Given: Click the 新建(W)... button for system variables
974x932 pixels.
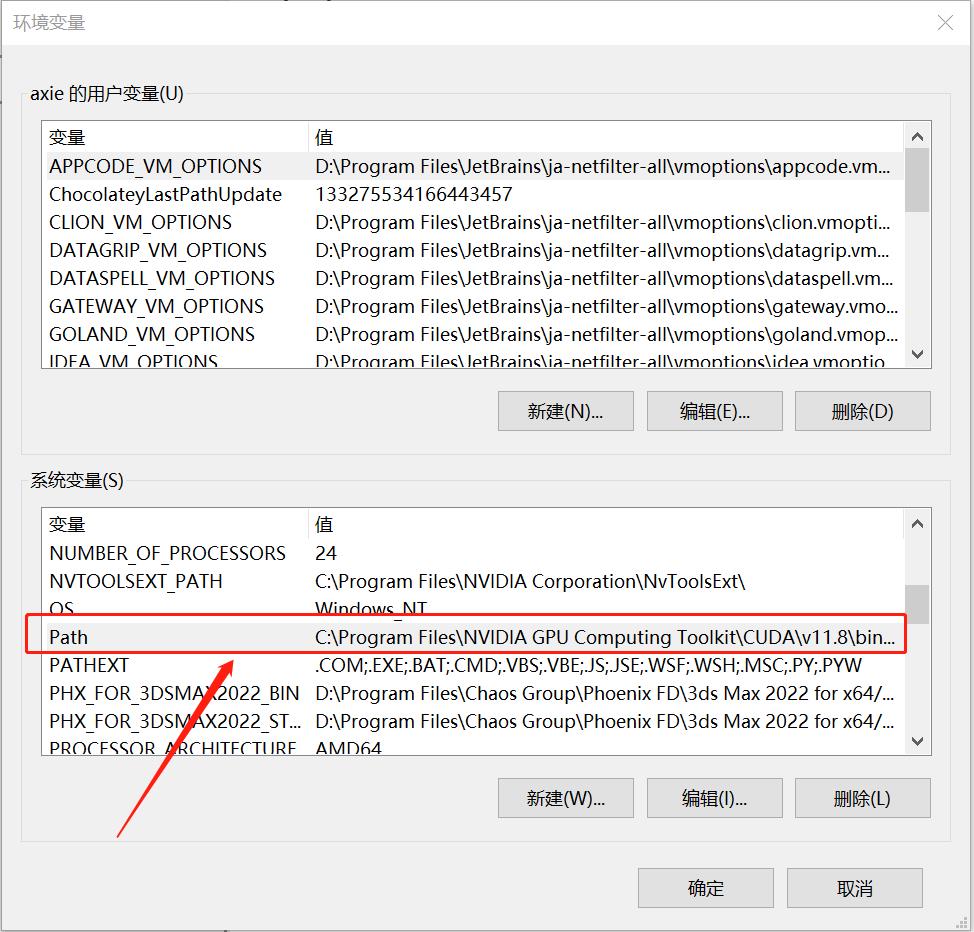Looking at the screenshot, I should [x=565, y=798].
